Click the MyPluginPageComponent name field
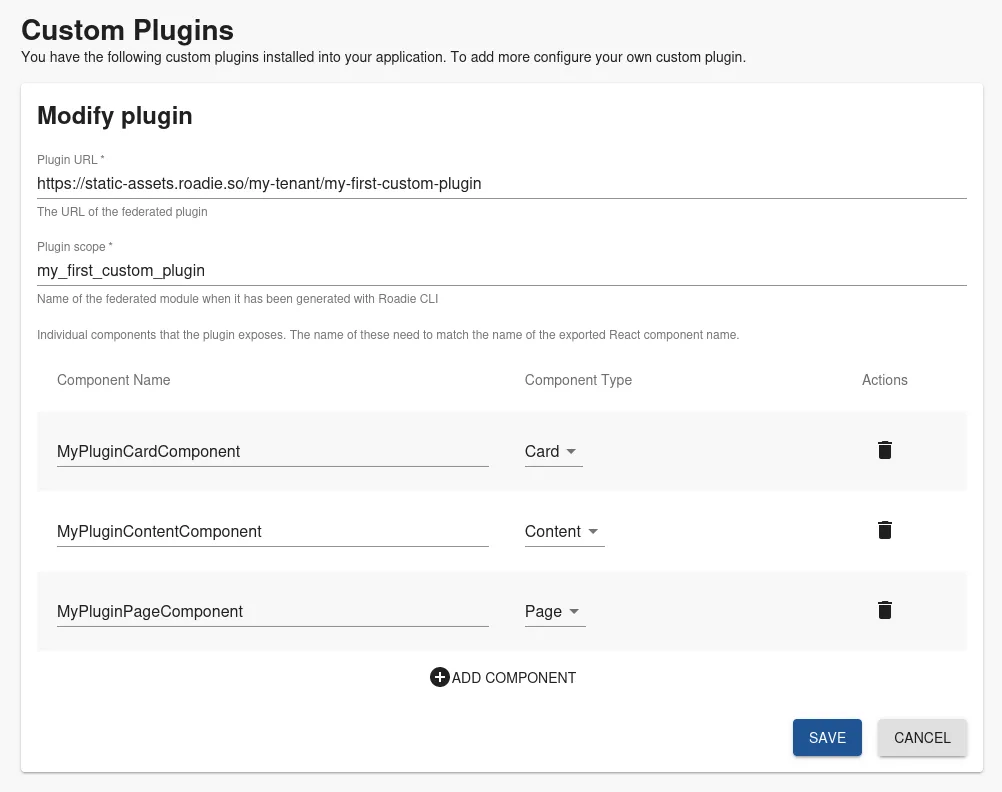 (270, 611)
